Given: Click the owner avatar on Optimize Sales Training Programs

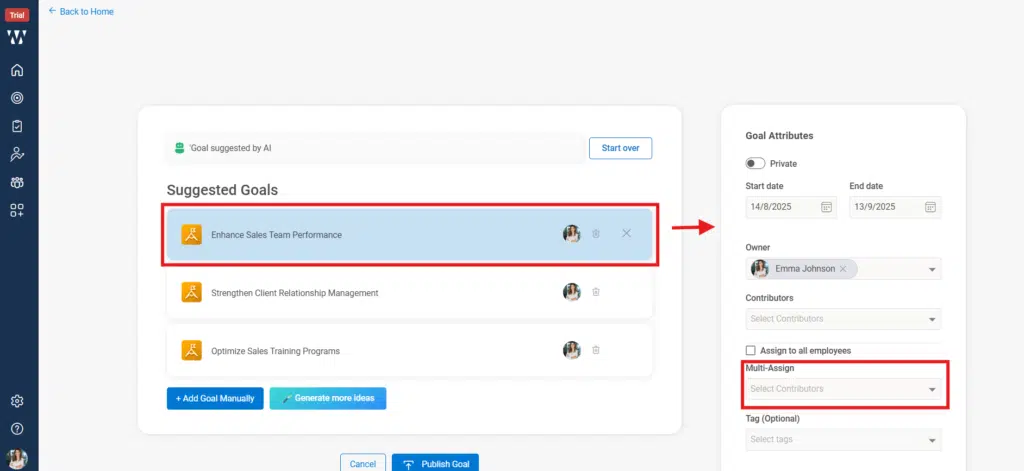Looking at the screenshot, I should click(x=571, y=349).
